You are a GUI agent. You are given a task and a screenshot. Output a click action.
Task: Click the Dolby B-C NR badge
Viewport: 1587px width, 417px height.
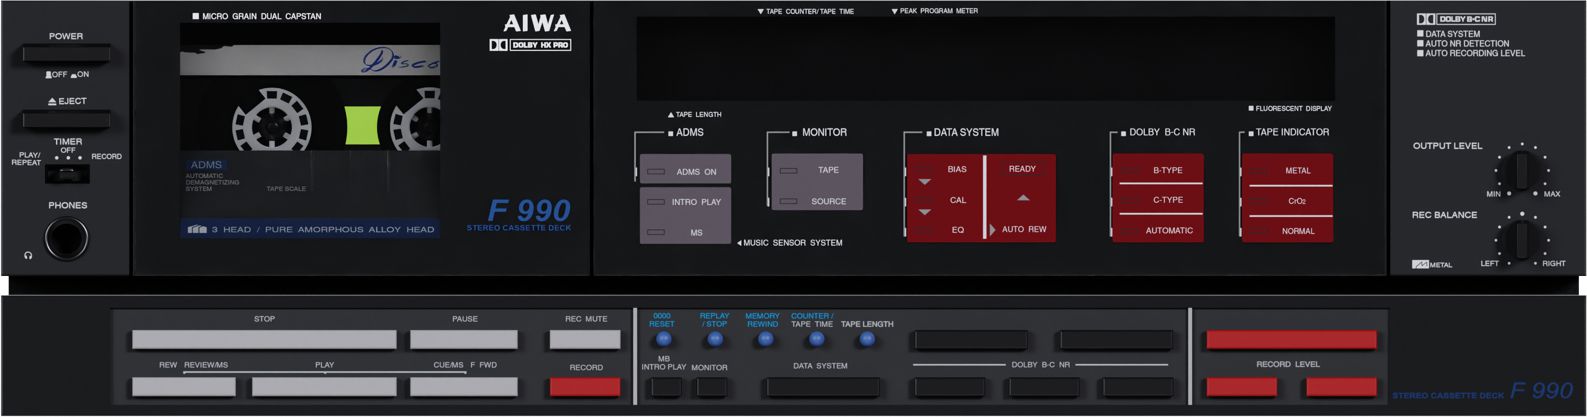[x=1456, y=19]
